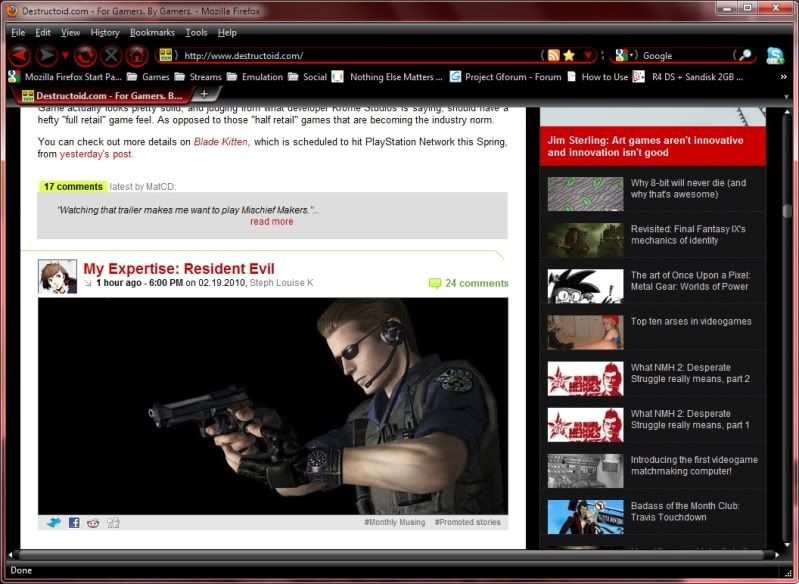Open the address bar history dropdown arrow
The height and width of the screenshot is (584, 799).
click(x=589, y=56)
